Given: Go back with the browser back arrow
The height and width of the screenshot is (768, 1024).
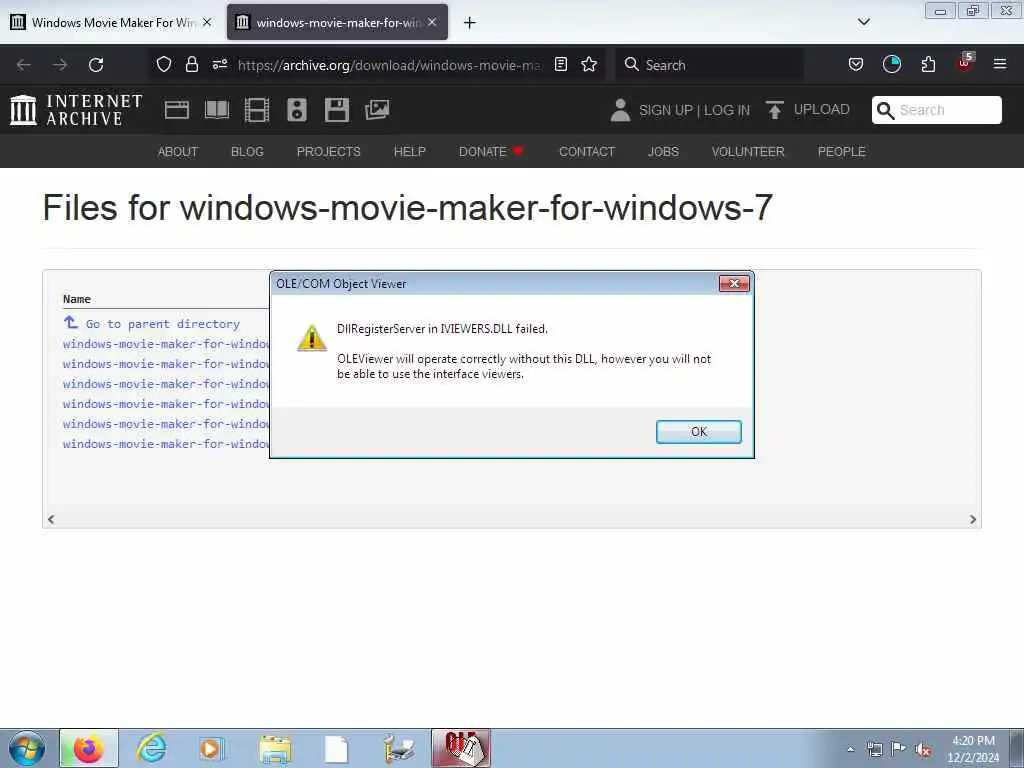Looking at the screenshot, I should click(x=24, y=65).
